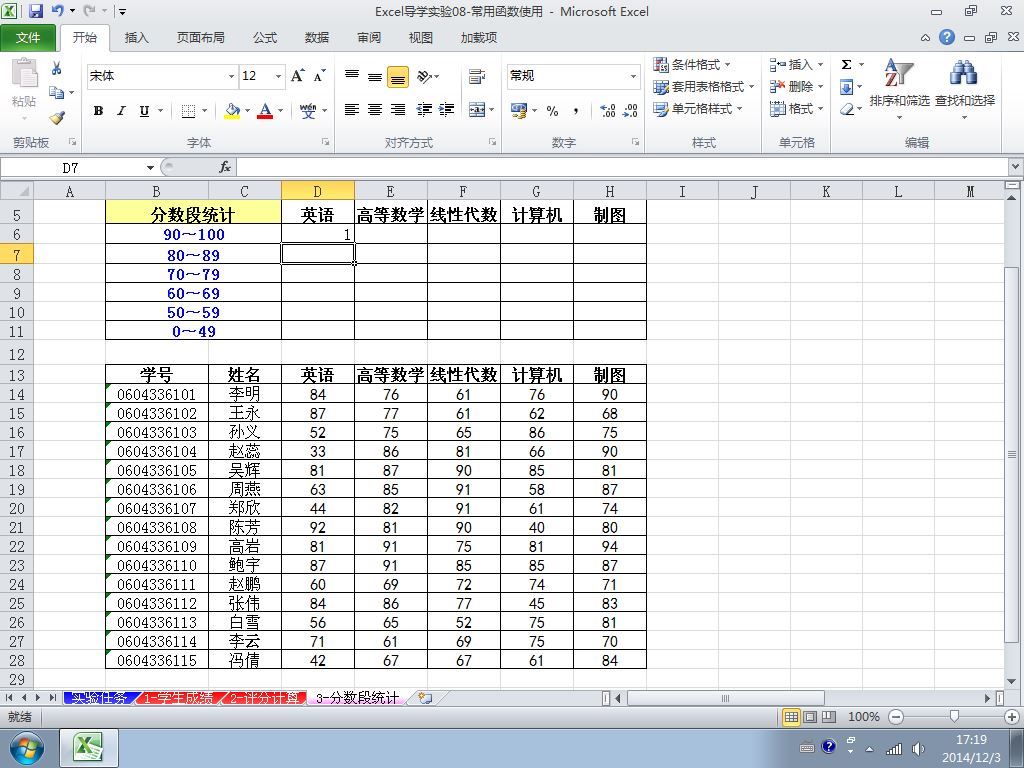This screenshot has width=1024, height=768.
Task: Open Excel Help question mark
Action: tap(947, 37)
